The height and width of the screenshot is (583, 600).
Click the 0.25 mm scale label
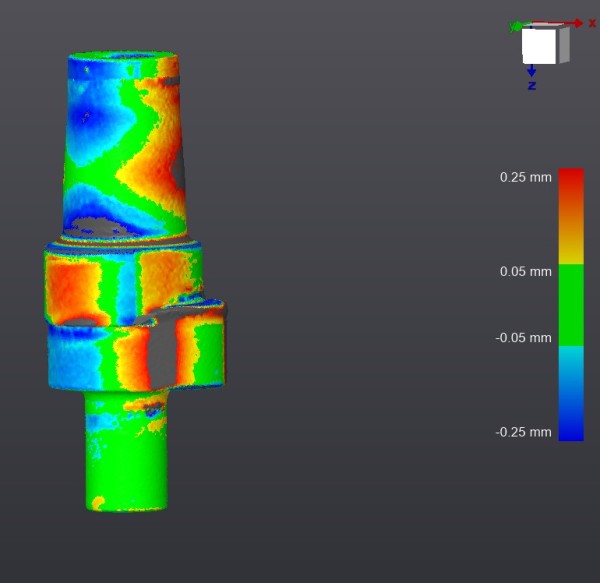click(525, 177)
